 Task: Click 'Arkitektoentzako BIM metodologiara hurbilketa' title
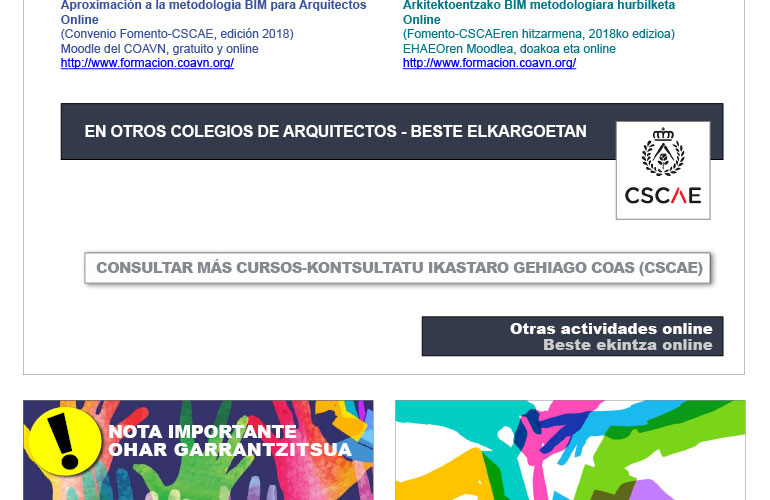pos(539,12)
